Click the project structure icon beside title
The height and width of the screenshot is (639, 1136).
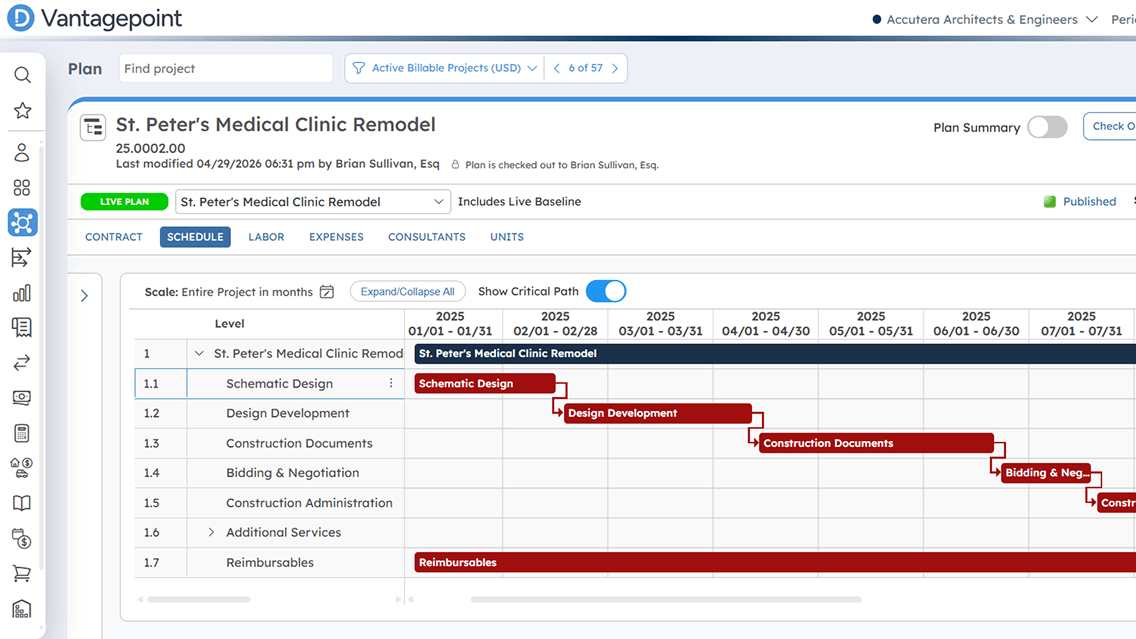93,128
